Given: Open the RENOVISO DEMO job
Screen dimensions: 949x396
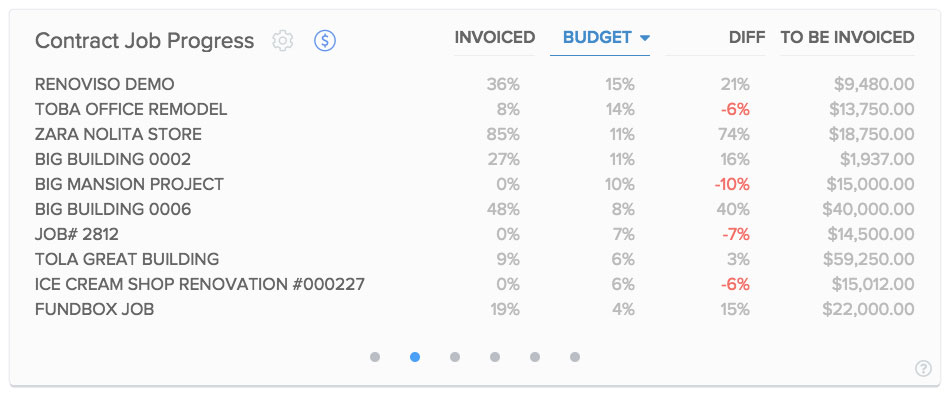Looking at the screenshot, I should click(105, 84).
